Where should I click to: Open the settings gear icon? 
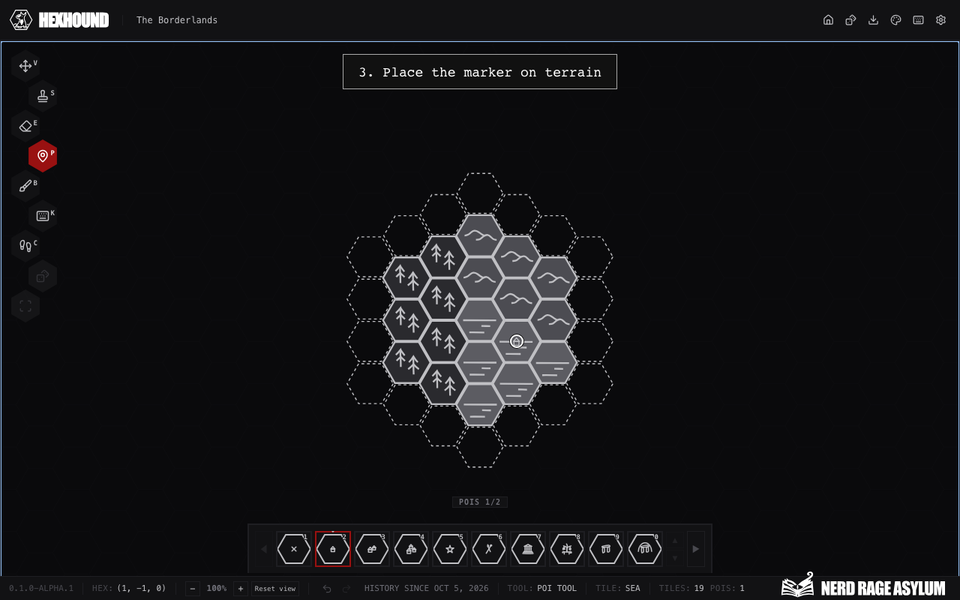(x=941, y=20)
